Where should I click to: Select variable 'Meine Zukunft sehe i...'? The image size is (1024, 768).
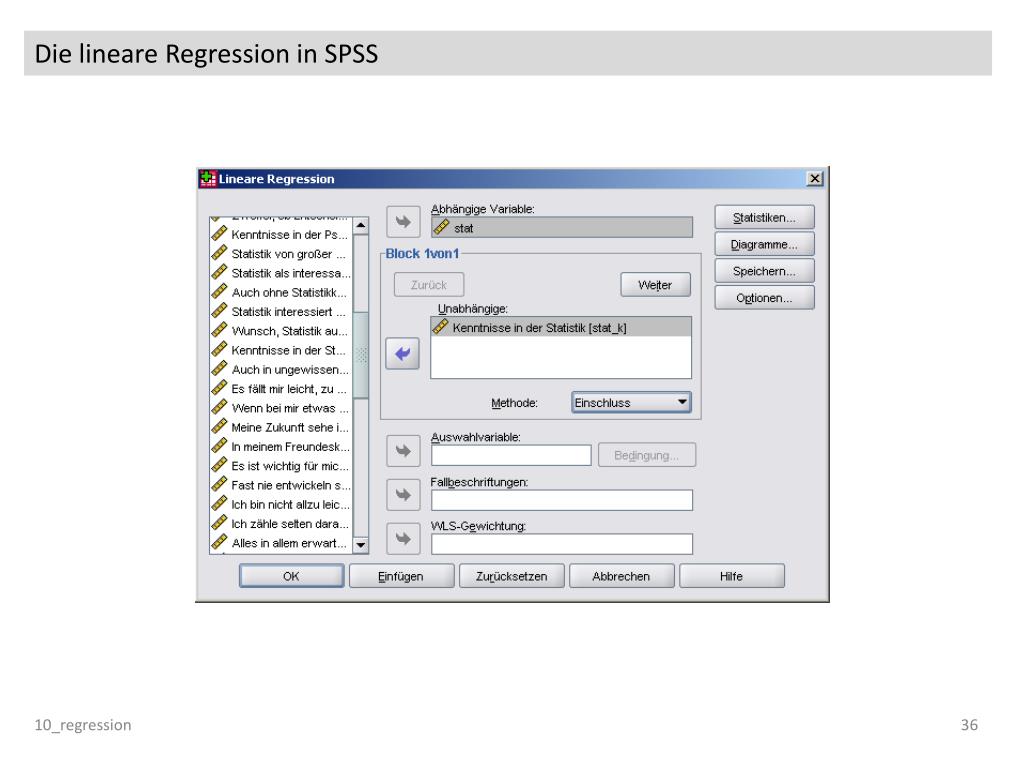(281, 427)
